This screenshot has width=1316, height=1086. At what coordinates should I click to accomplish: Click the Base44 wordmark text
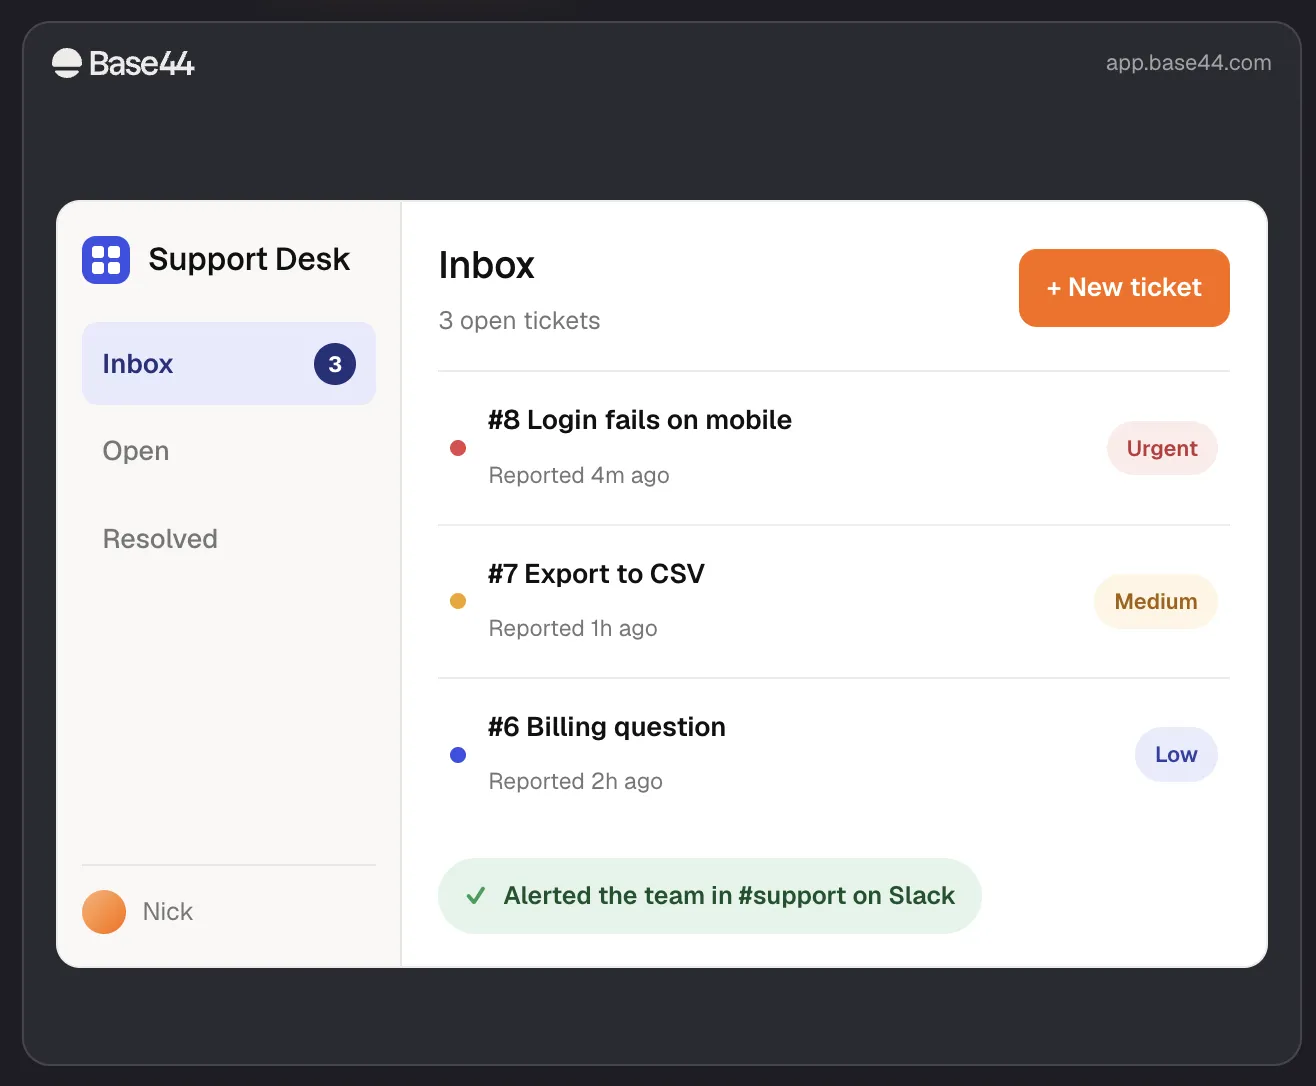pos(142,64)
